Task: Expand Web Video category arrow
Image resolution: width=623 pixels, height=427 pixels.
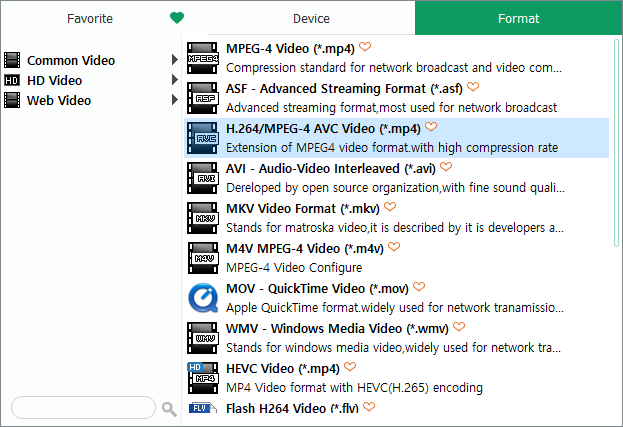Action: pyautogui.click(x=174, y=99)
